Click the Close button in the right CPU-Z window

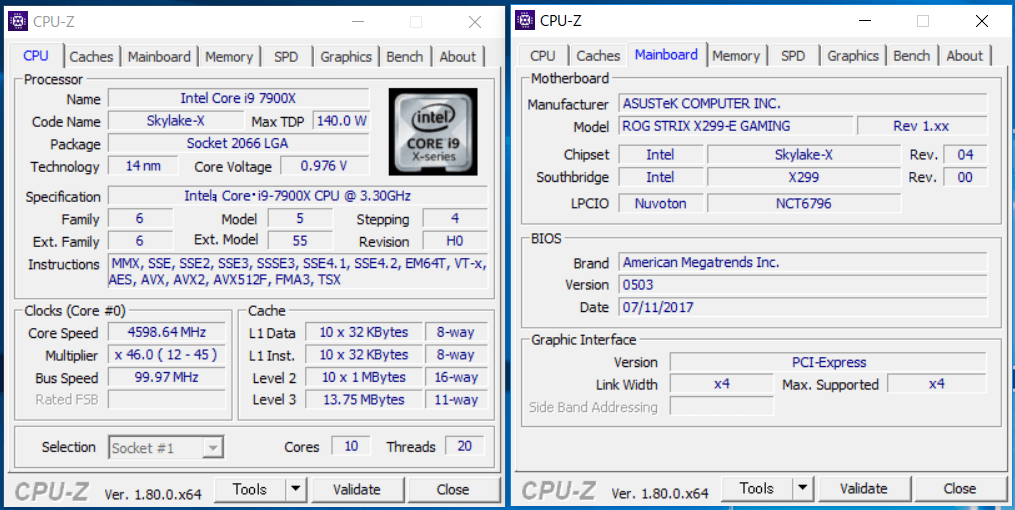[x=959, y=489]
